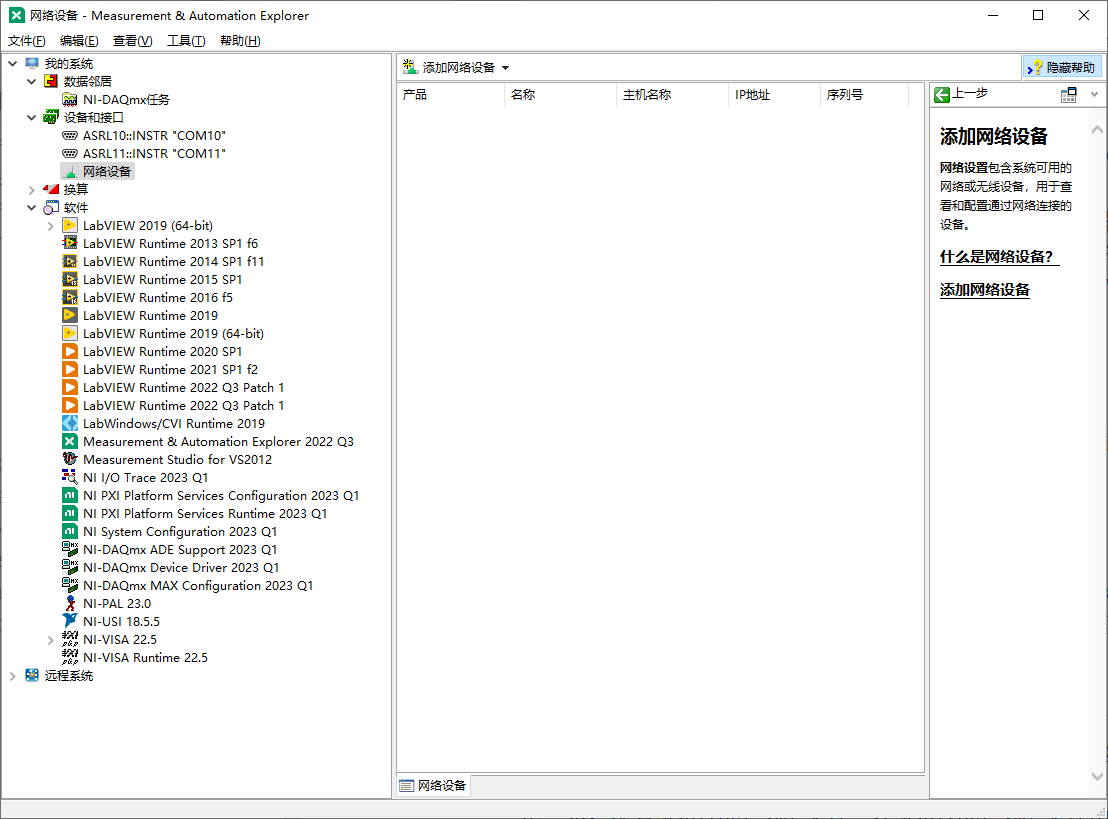The height and width of the screenshot is (819, 1108).
Task: Select NI-DAQmx ADE Support 2023 Q1
Action: pyautogui.click(x=179, y=550)
